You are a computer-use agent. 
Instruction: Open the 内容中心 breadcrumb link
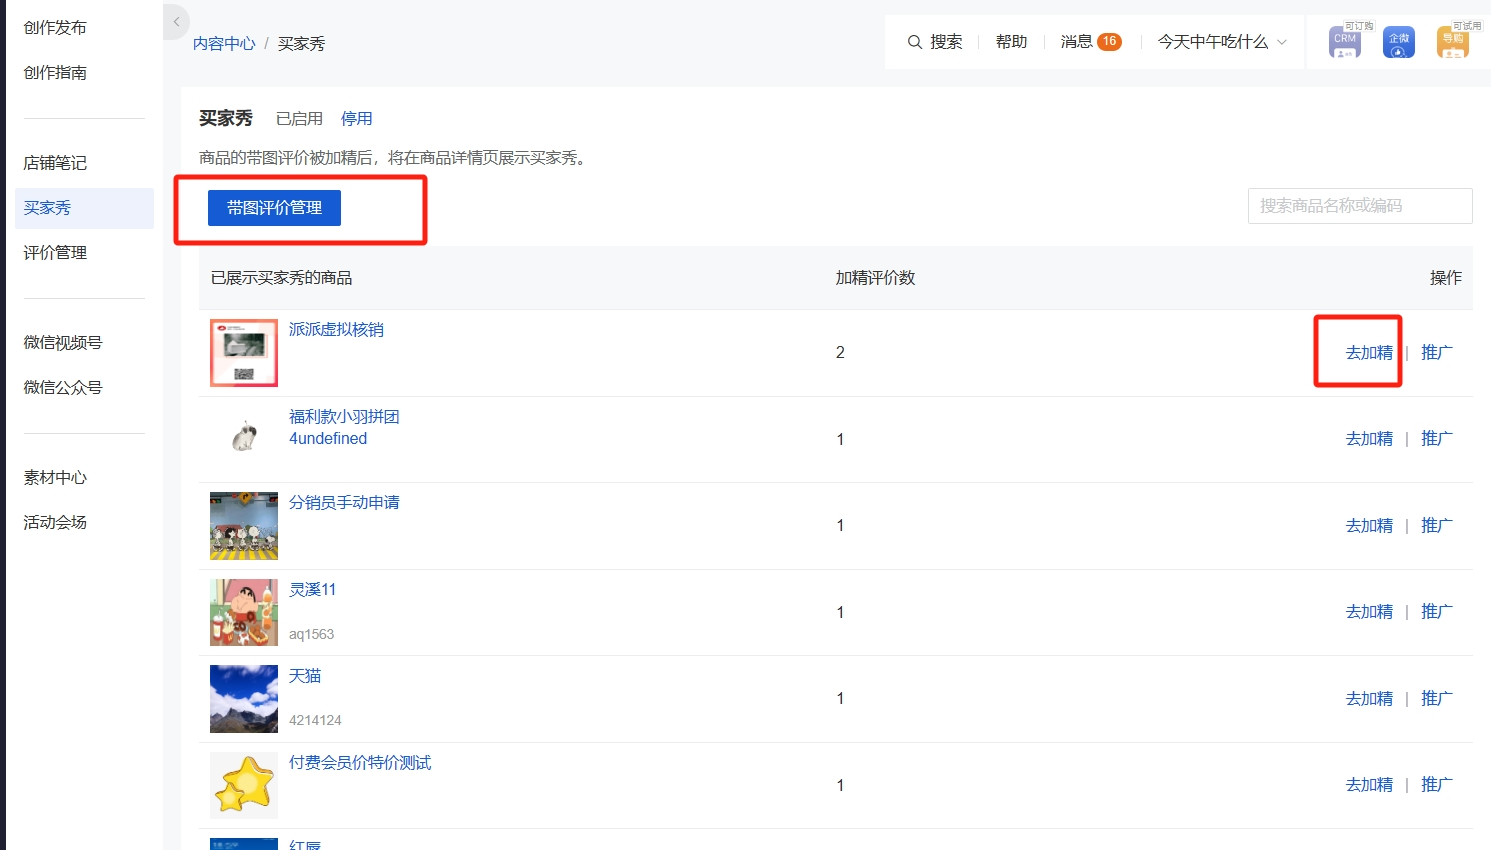[224, 44]
